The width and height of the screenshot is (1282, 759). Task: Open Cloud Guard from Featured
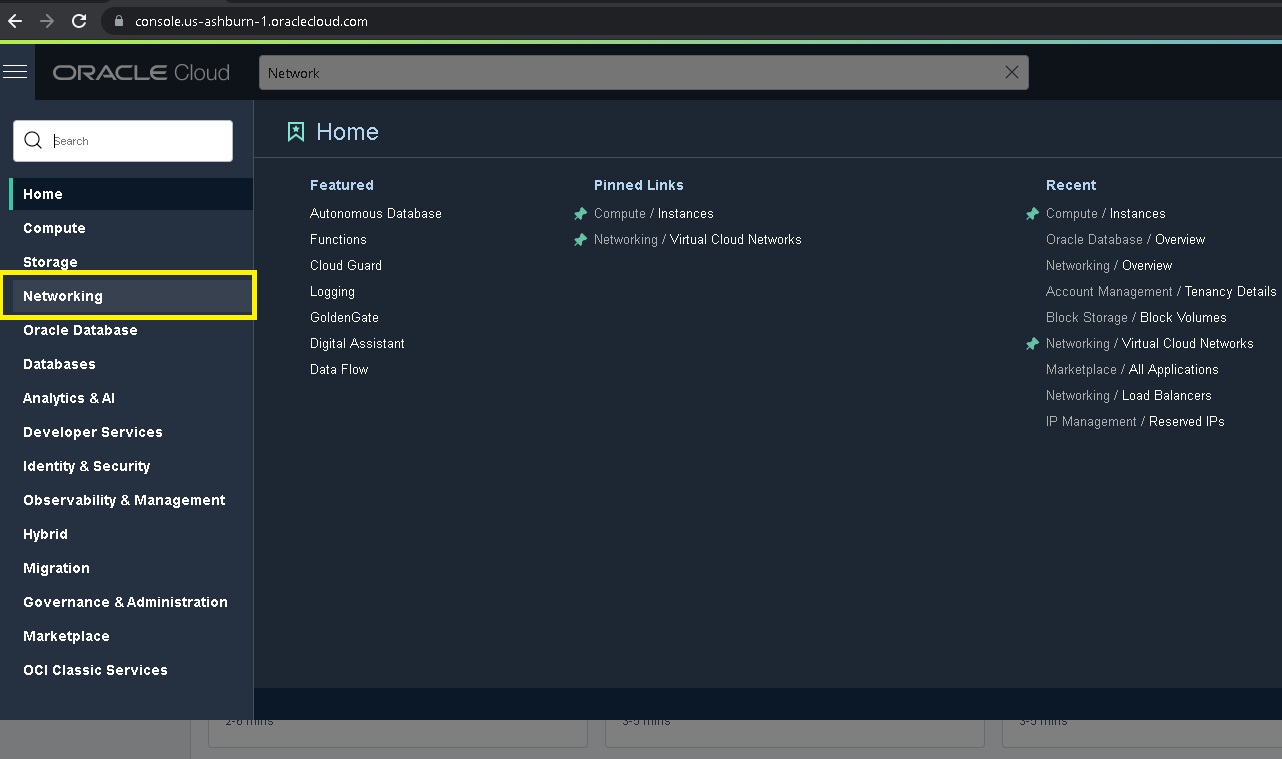click(345, 266)
